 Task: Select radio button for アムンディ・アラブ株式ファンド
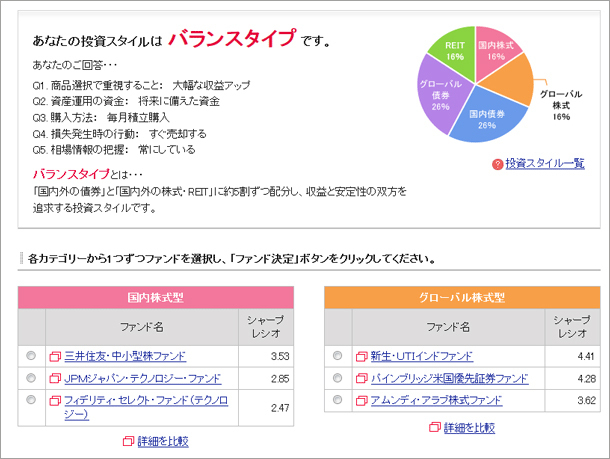[x=337, y=399]
